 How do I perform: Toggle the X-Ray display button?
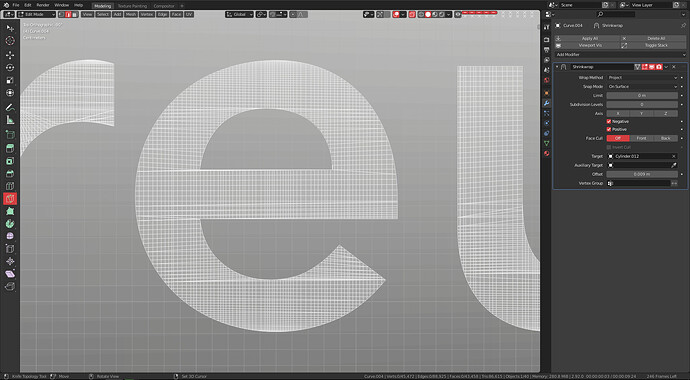point(412,15)
